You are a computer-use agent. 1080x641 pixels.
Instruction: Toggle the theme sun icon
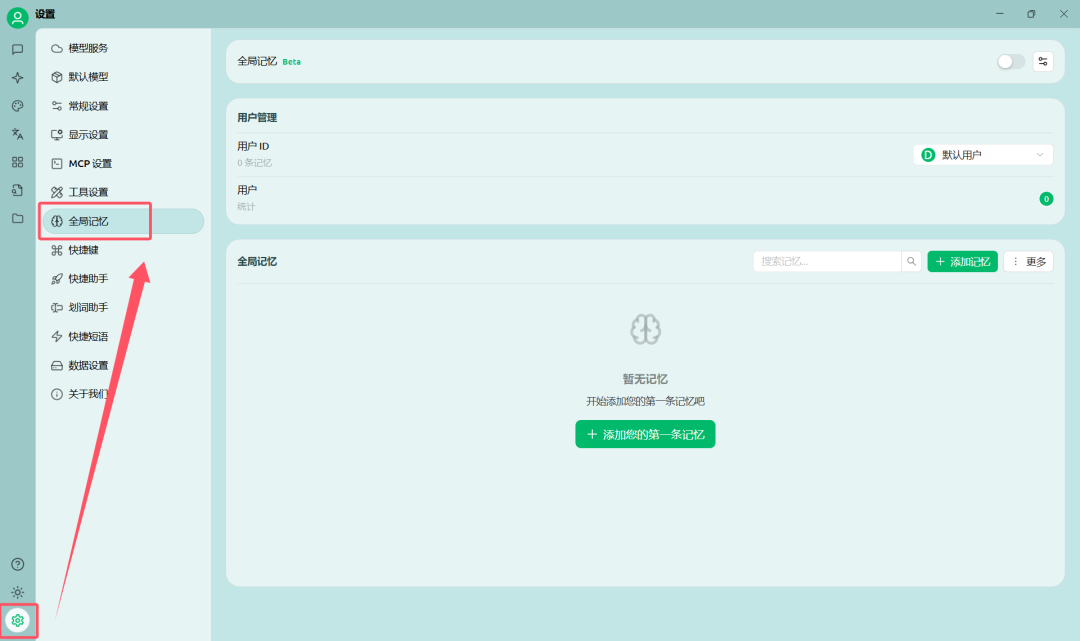tap(18, 592)
